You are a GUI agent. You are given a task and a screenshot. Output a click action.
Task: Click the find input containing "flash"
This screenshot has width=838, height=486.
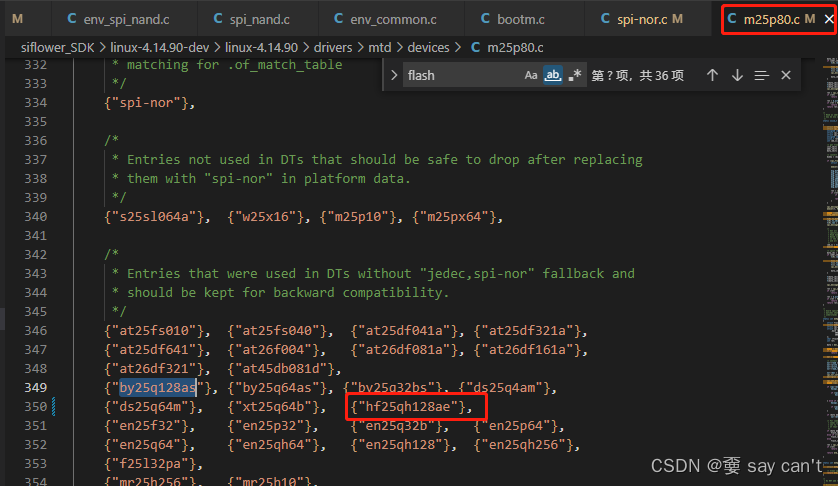(460, 75)
